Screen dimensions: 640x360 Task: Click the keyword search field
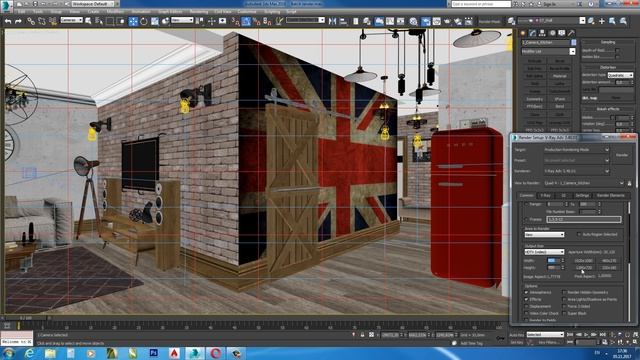(x=481, y=4)
